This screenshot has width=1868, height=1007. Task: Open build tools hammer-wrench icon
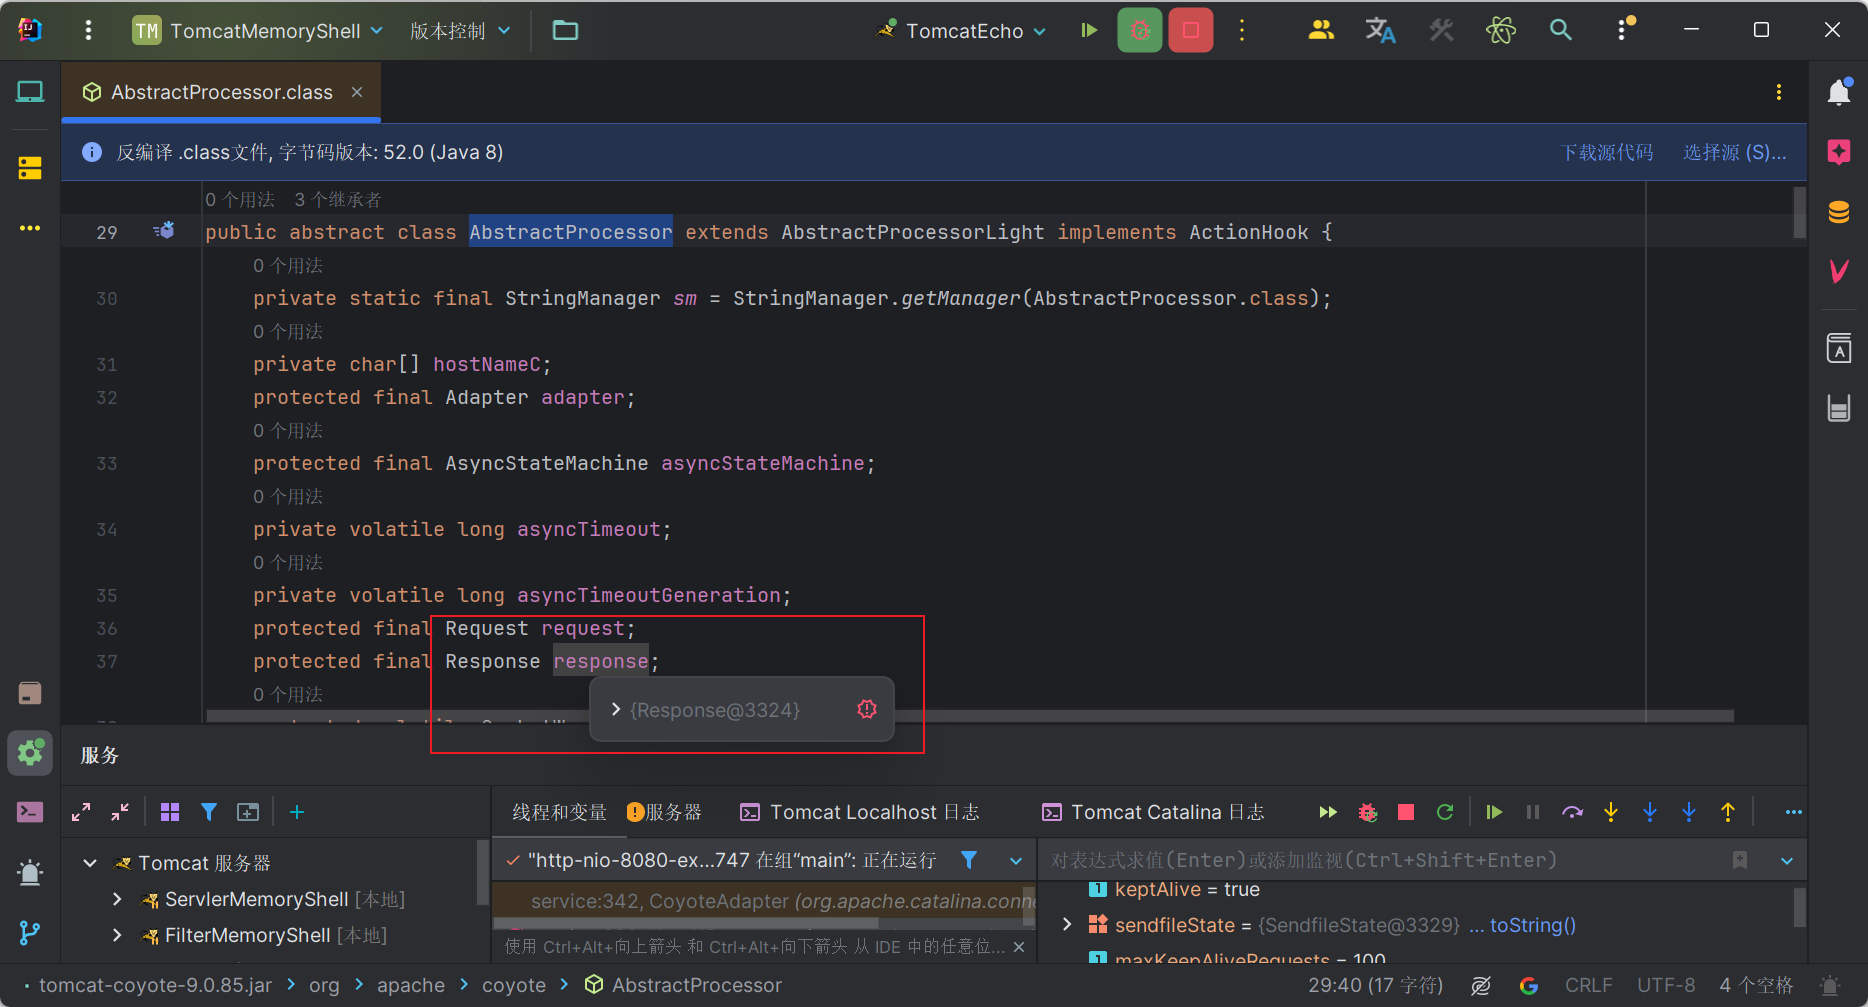pos(1441,30)
